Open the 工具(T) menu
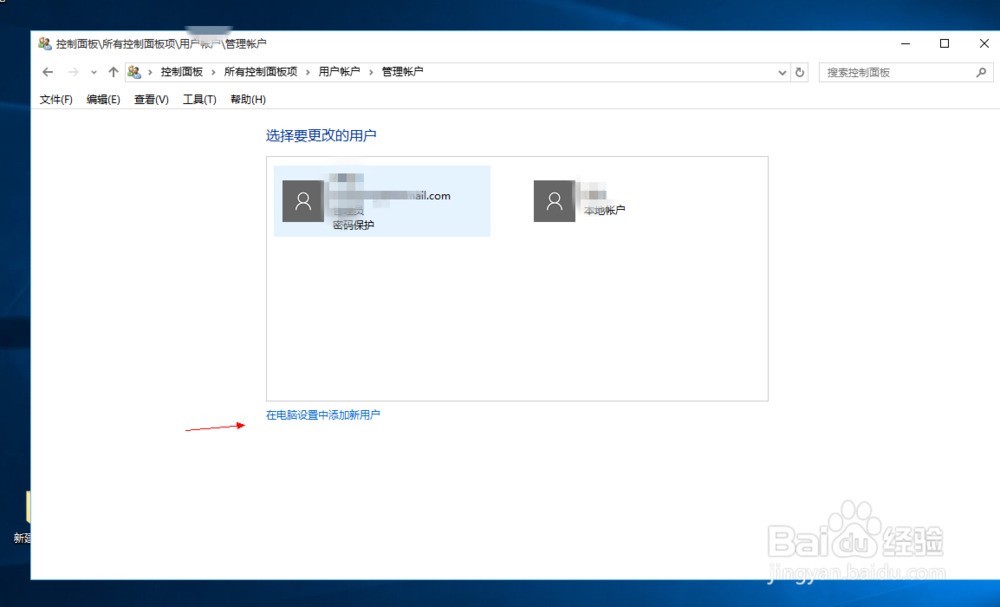 tap(200, 99)
